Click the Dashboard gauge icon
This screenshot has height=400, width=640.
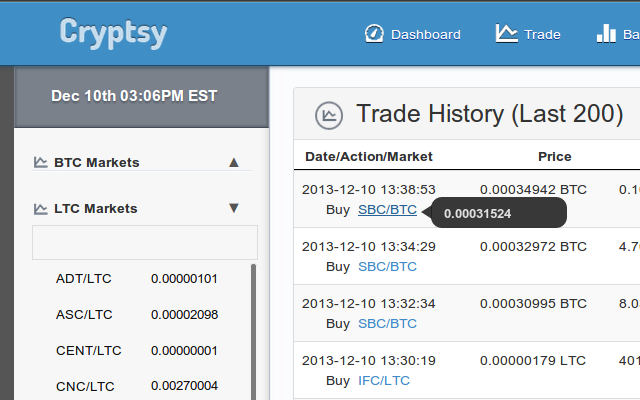[x=374, y=34]
